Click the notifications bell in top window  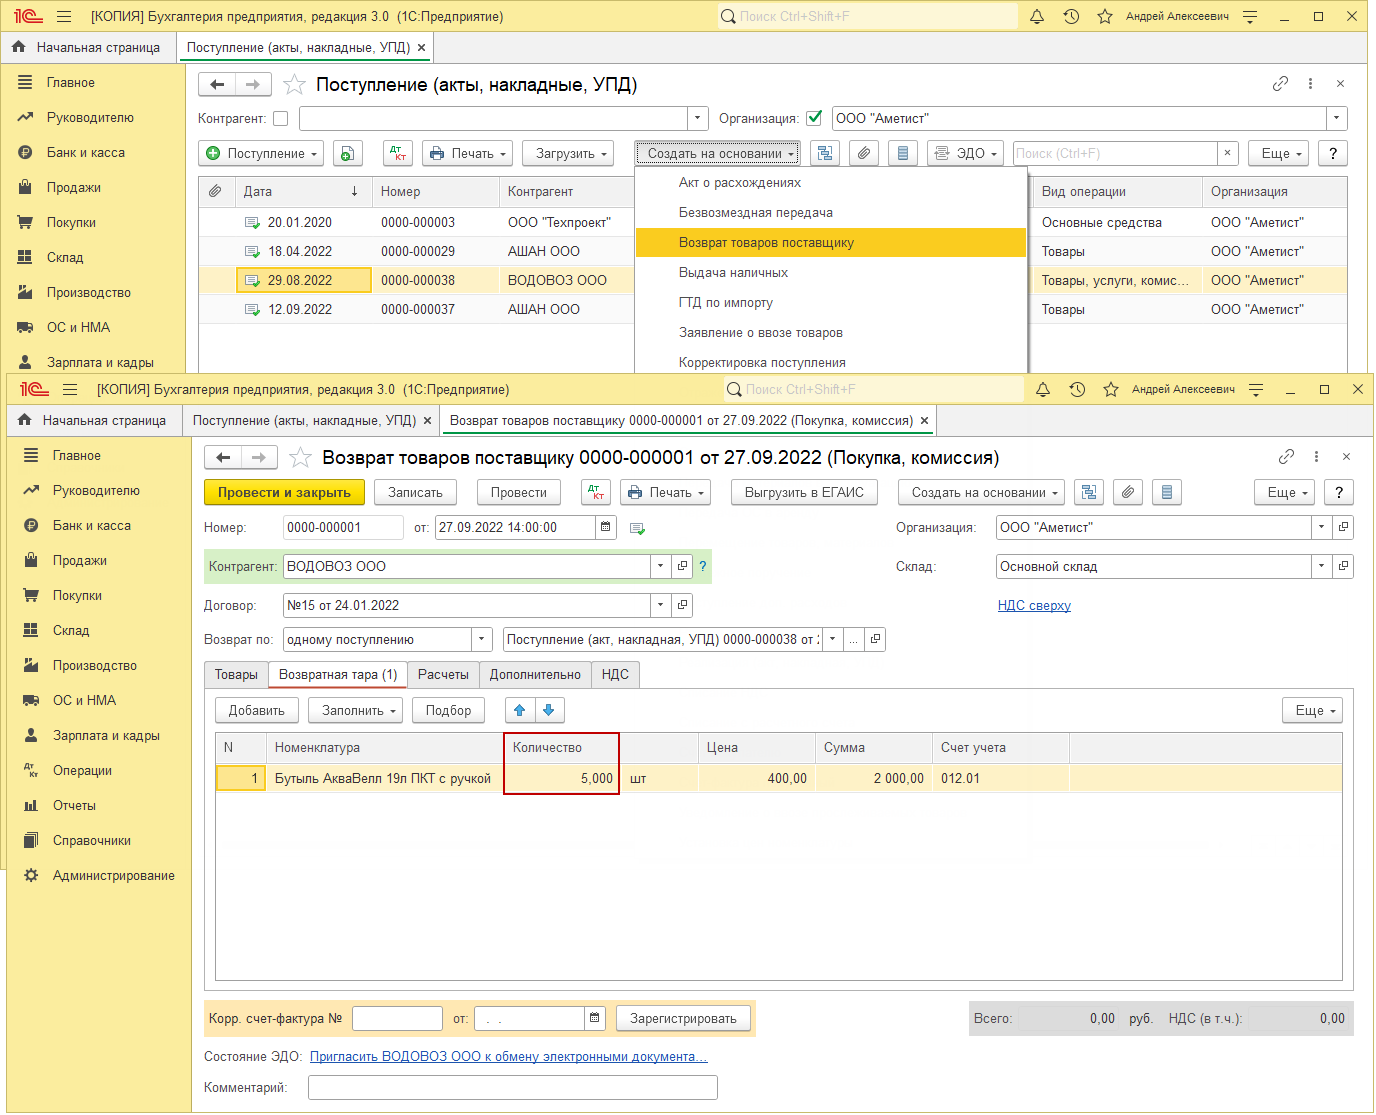(1037, 17)
